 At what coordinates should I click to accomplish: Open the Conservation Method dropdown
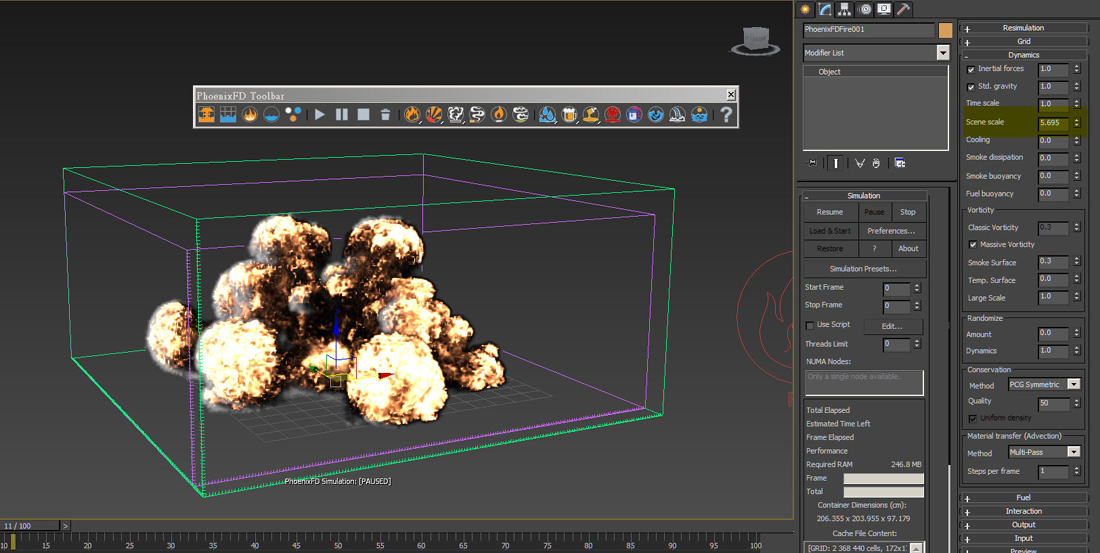[x=1073, y=385]
